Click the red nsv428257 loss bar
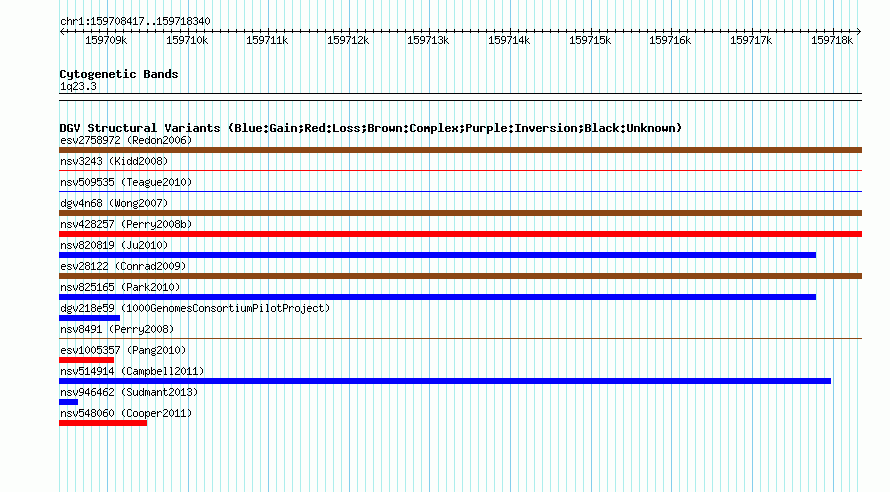Screen dimensions: 890x492 click(460, 234)
